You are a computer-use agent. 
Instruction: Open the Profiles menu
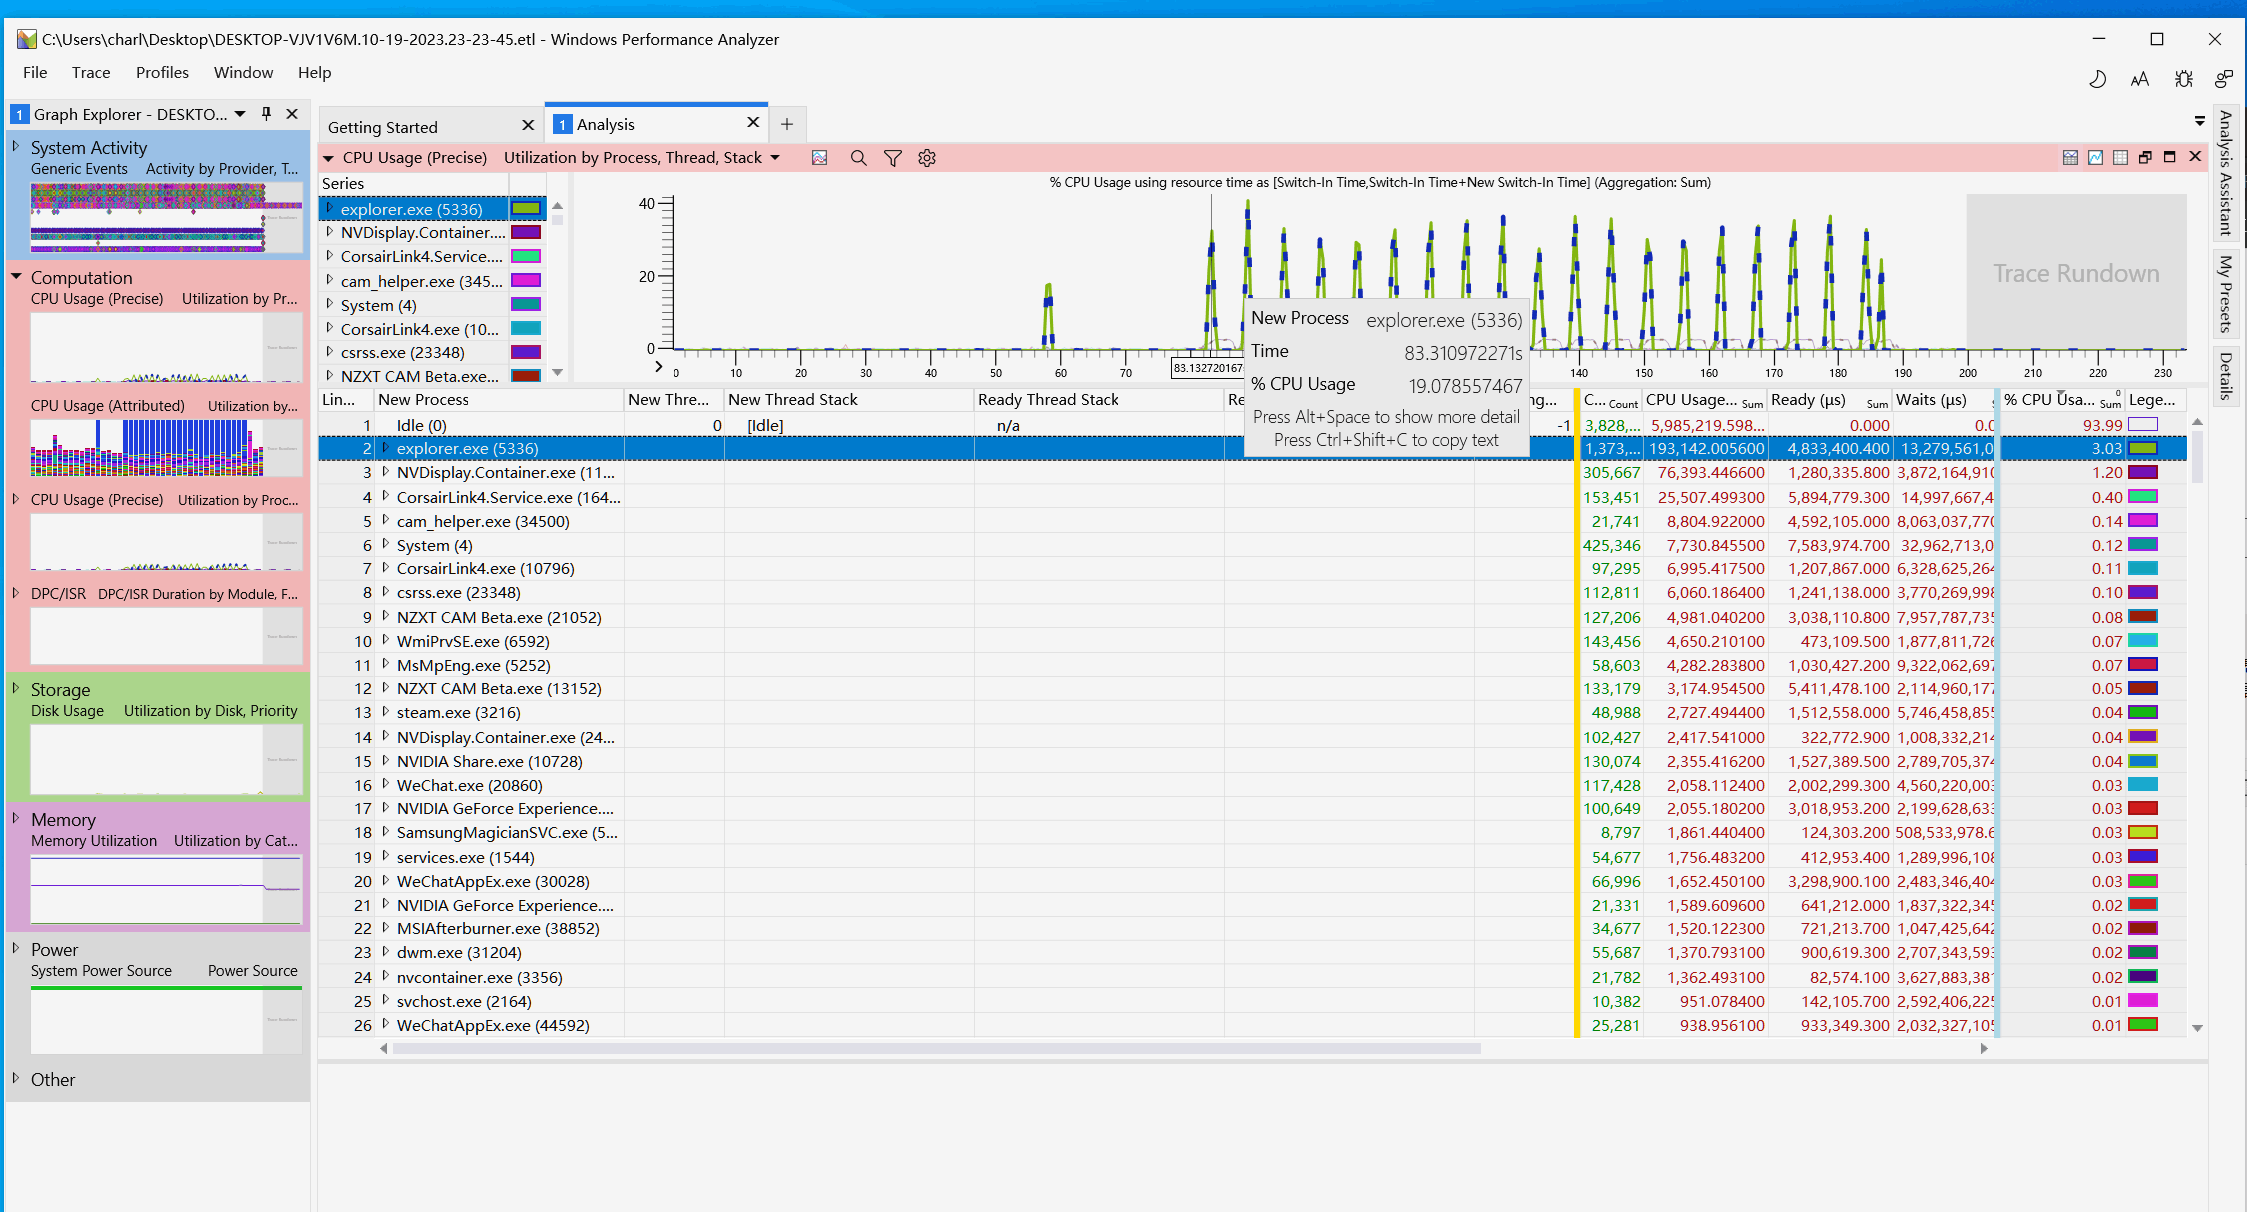pos(162,73)
